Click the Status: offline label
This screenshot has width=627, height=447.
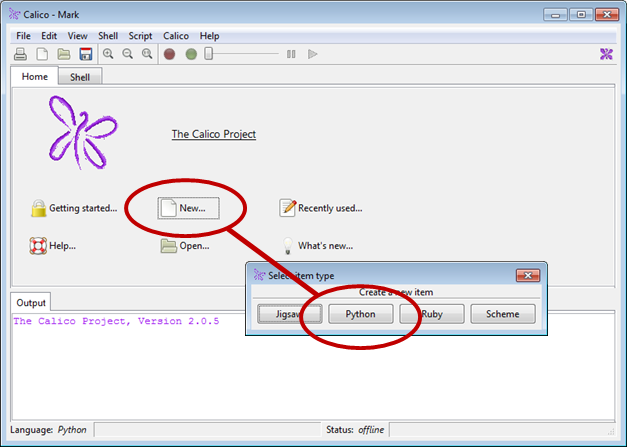[x=355, y=430]
